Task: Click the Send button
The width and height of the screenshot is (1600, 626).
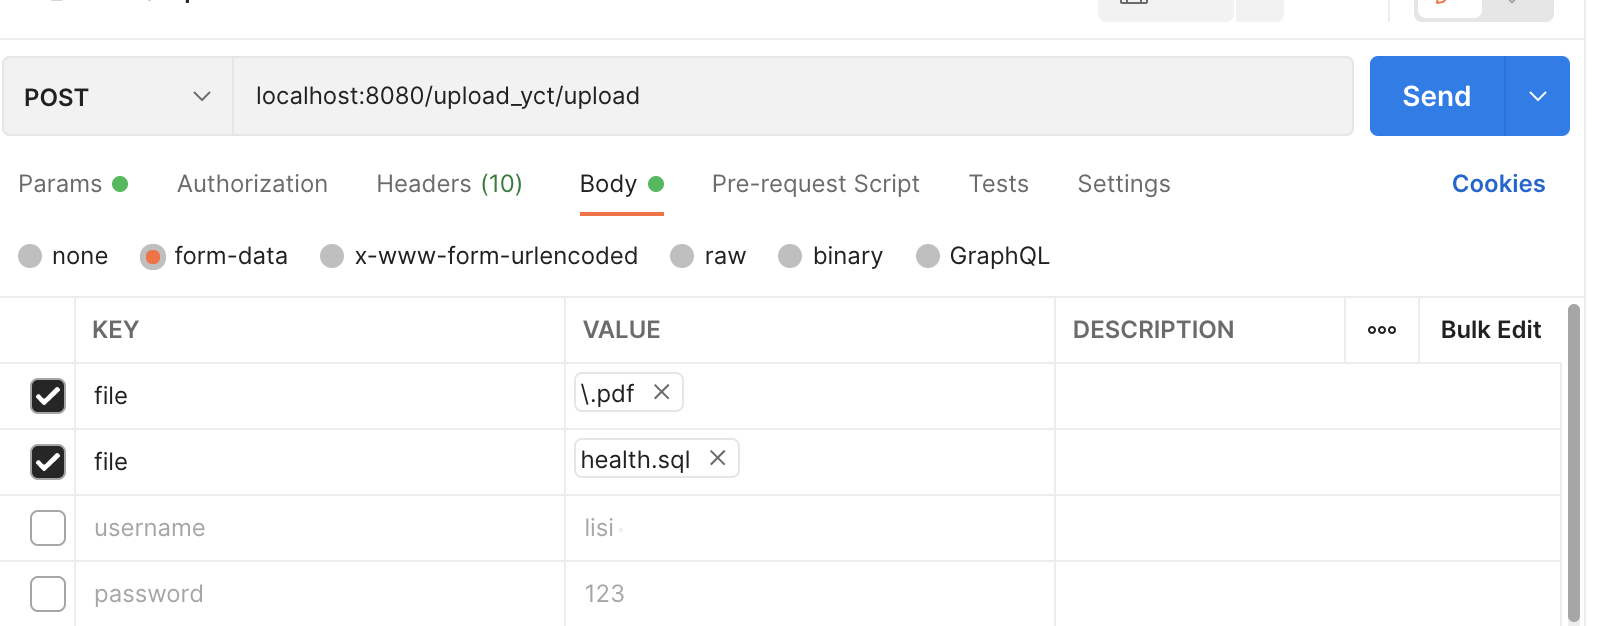Action: coord(1436,97)
